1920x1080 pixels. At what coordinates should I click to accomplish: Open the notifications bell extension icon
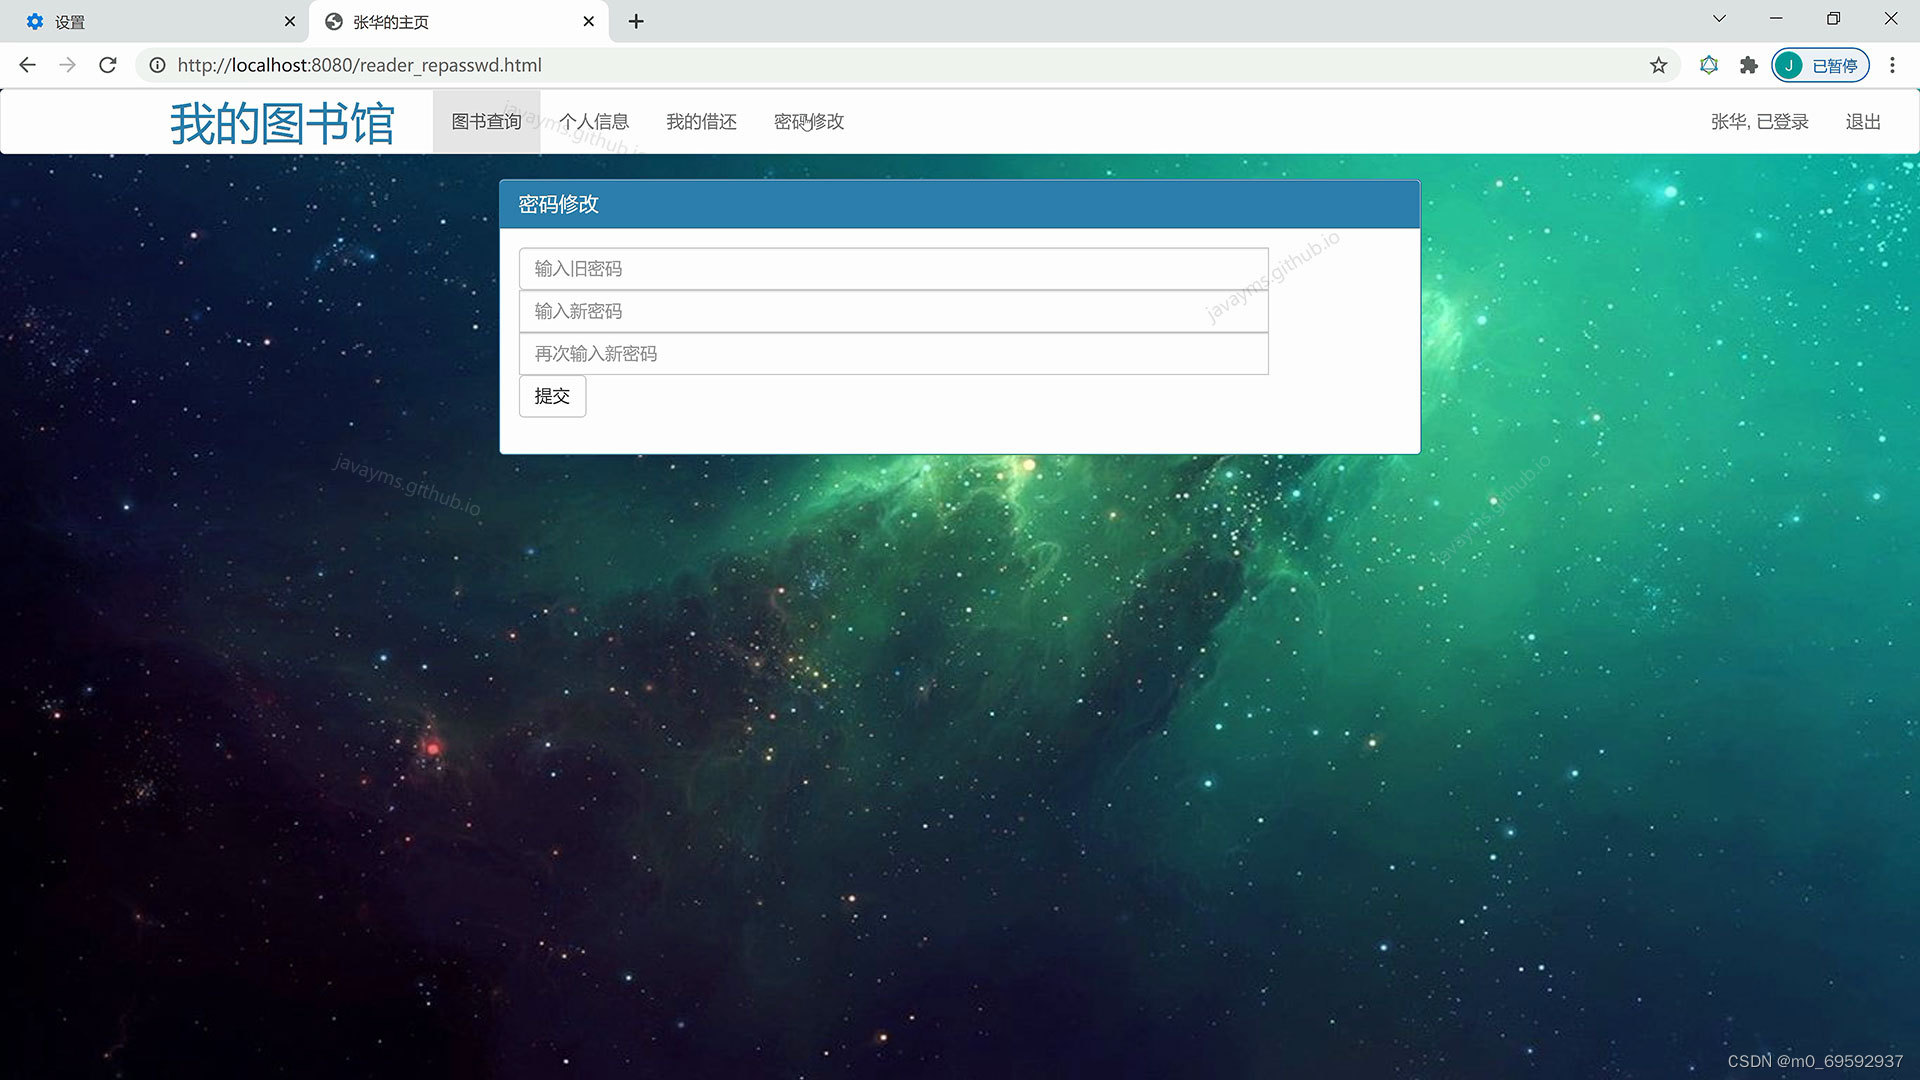click(x=1708, y=65)
